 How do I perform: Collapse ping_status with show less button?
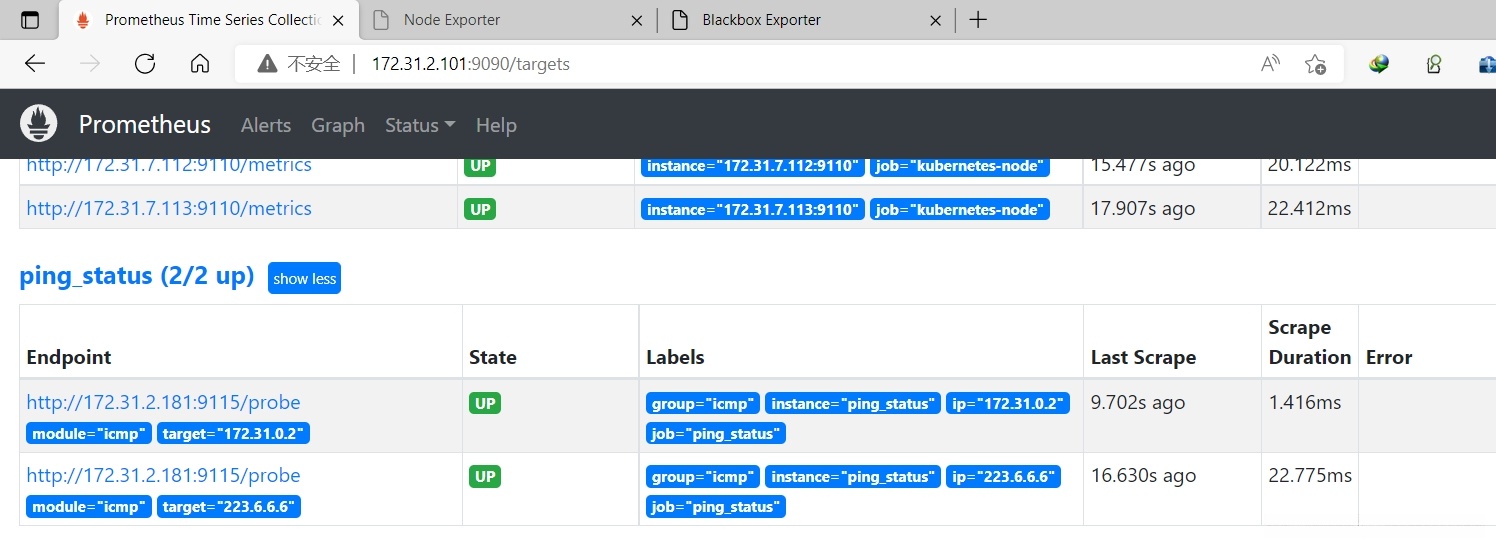[304, 278]
